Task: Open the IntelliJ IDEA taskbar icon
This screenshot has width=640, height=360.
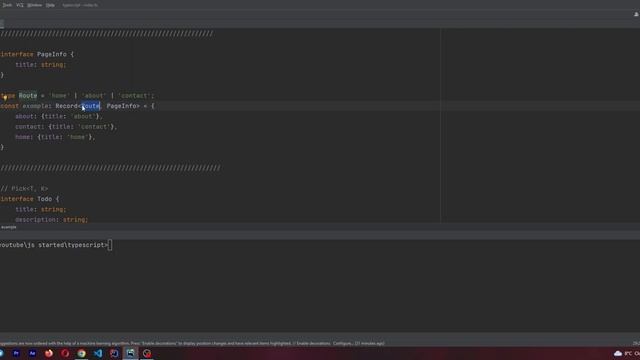Action: (x=114, y=353)
